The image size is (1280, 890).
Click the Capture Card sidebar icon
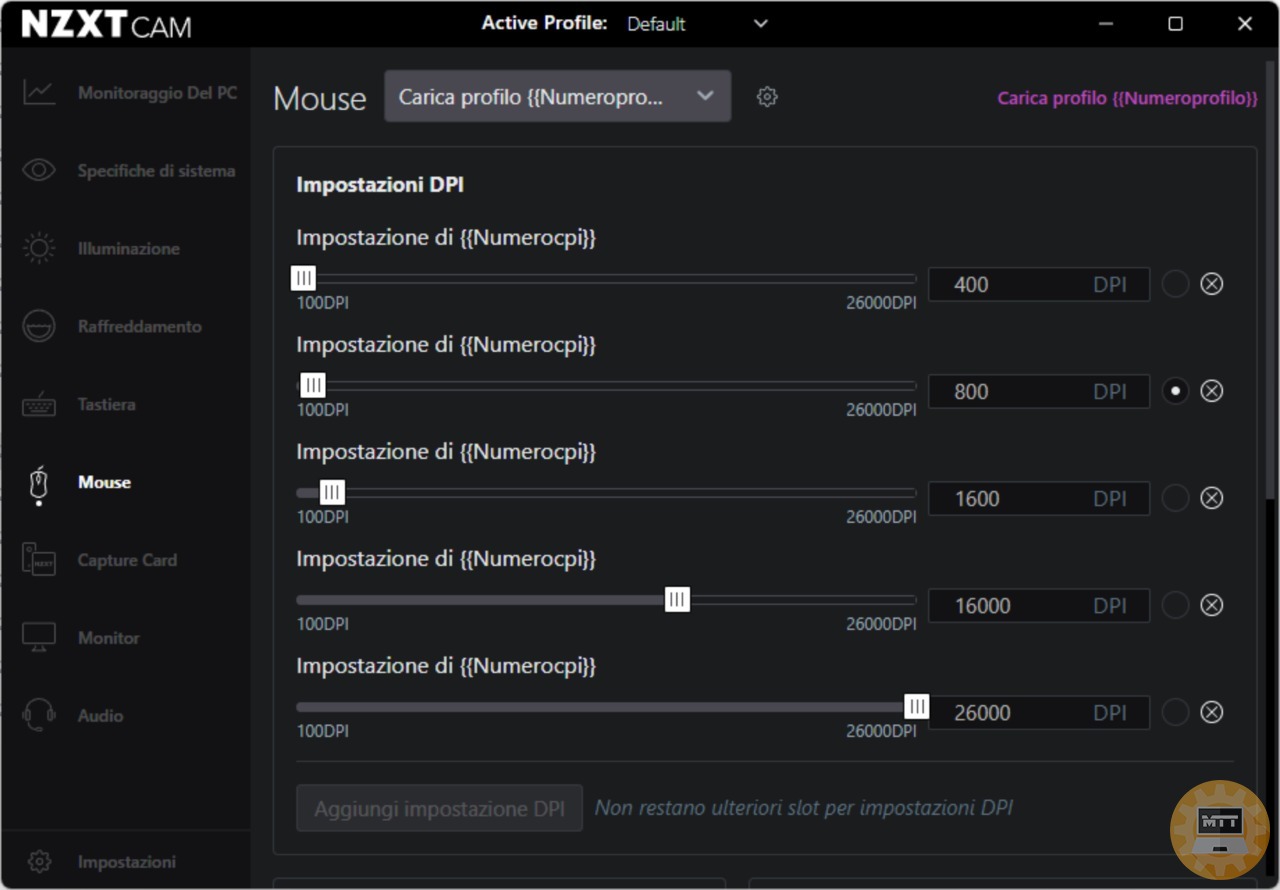click(x=39, y=560)
